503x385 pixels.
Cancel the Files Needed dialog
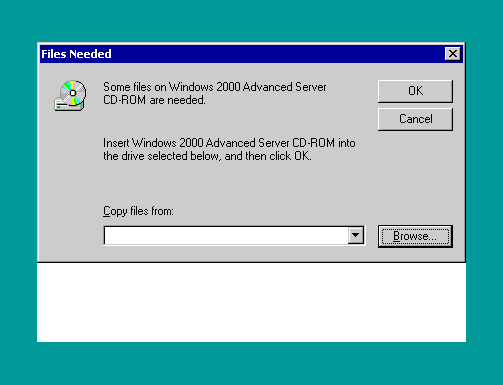pyautogui.click(x=415, y=119)
